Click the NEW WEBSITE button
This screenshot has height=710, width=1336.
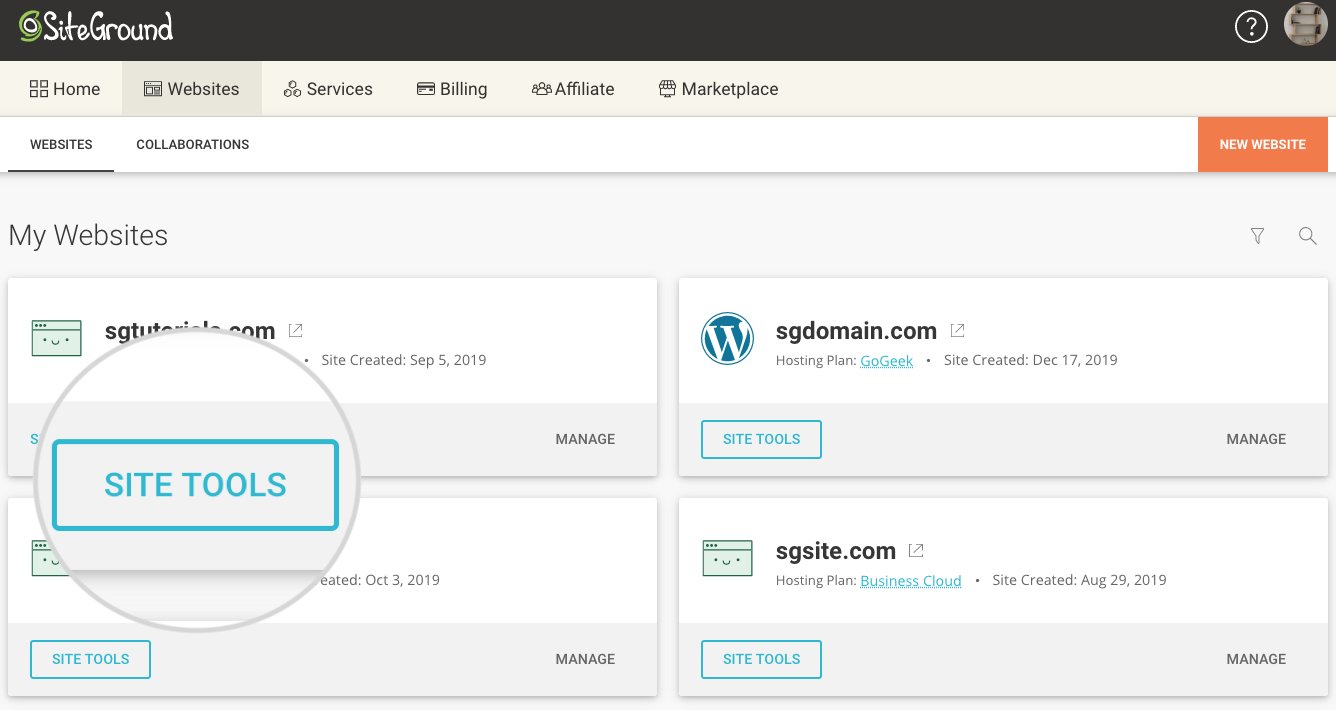tap(1263, 145)
